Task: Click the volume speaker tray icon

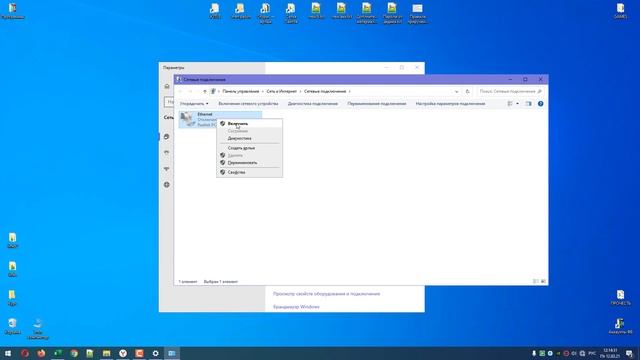Action: tap(574, 353)
